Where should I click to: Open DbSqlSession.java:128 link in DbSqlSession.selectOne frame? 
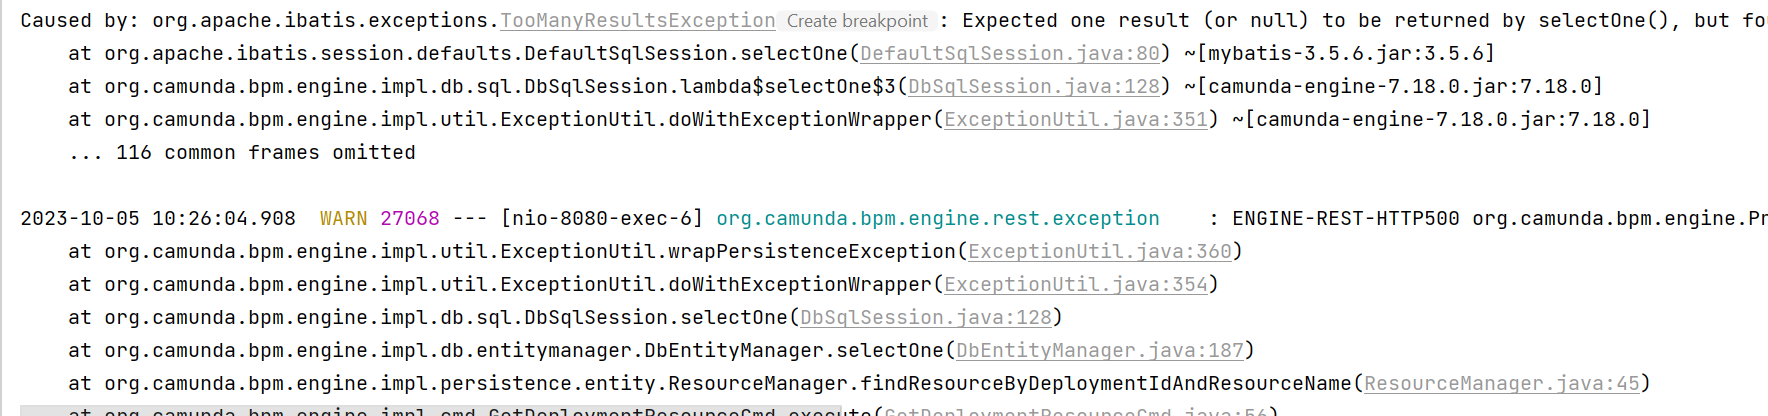point(926,317)
